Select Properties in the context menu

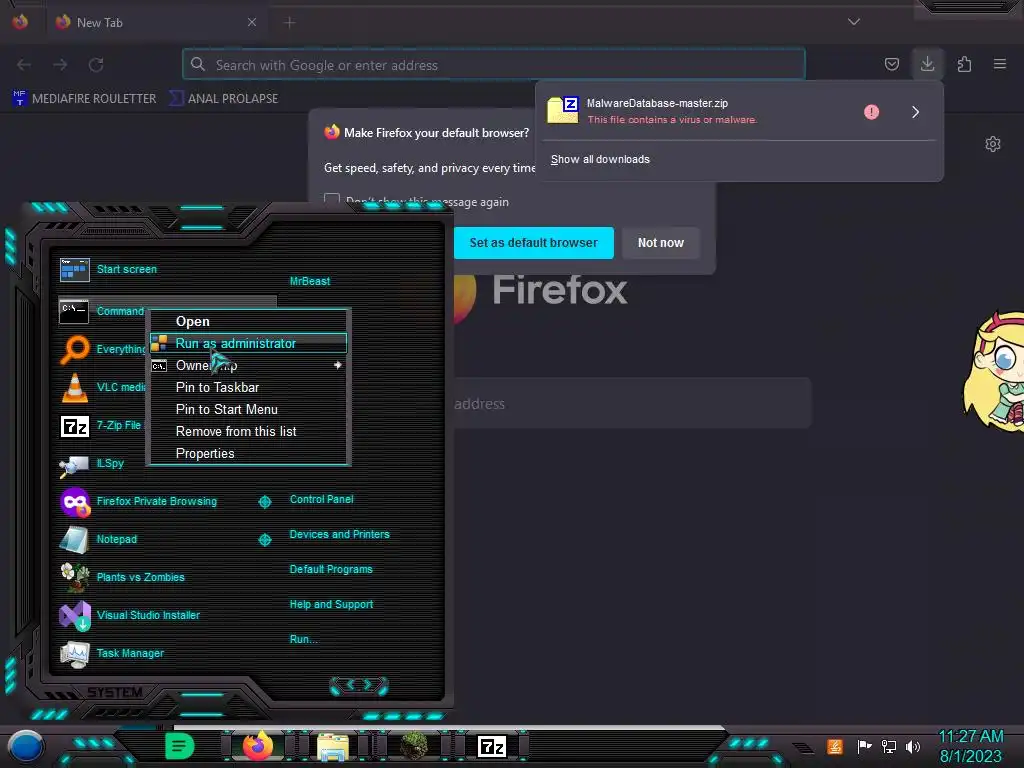tap(249, 453)
